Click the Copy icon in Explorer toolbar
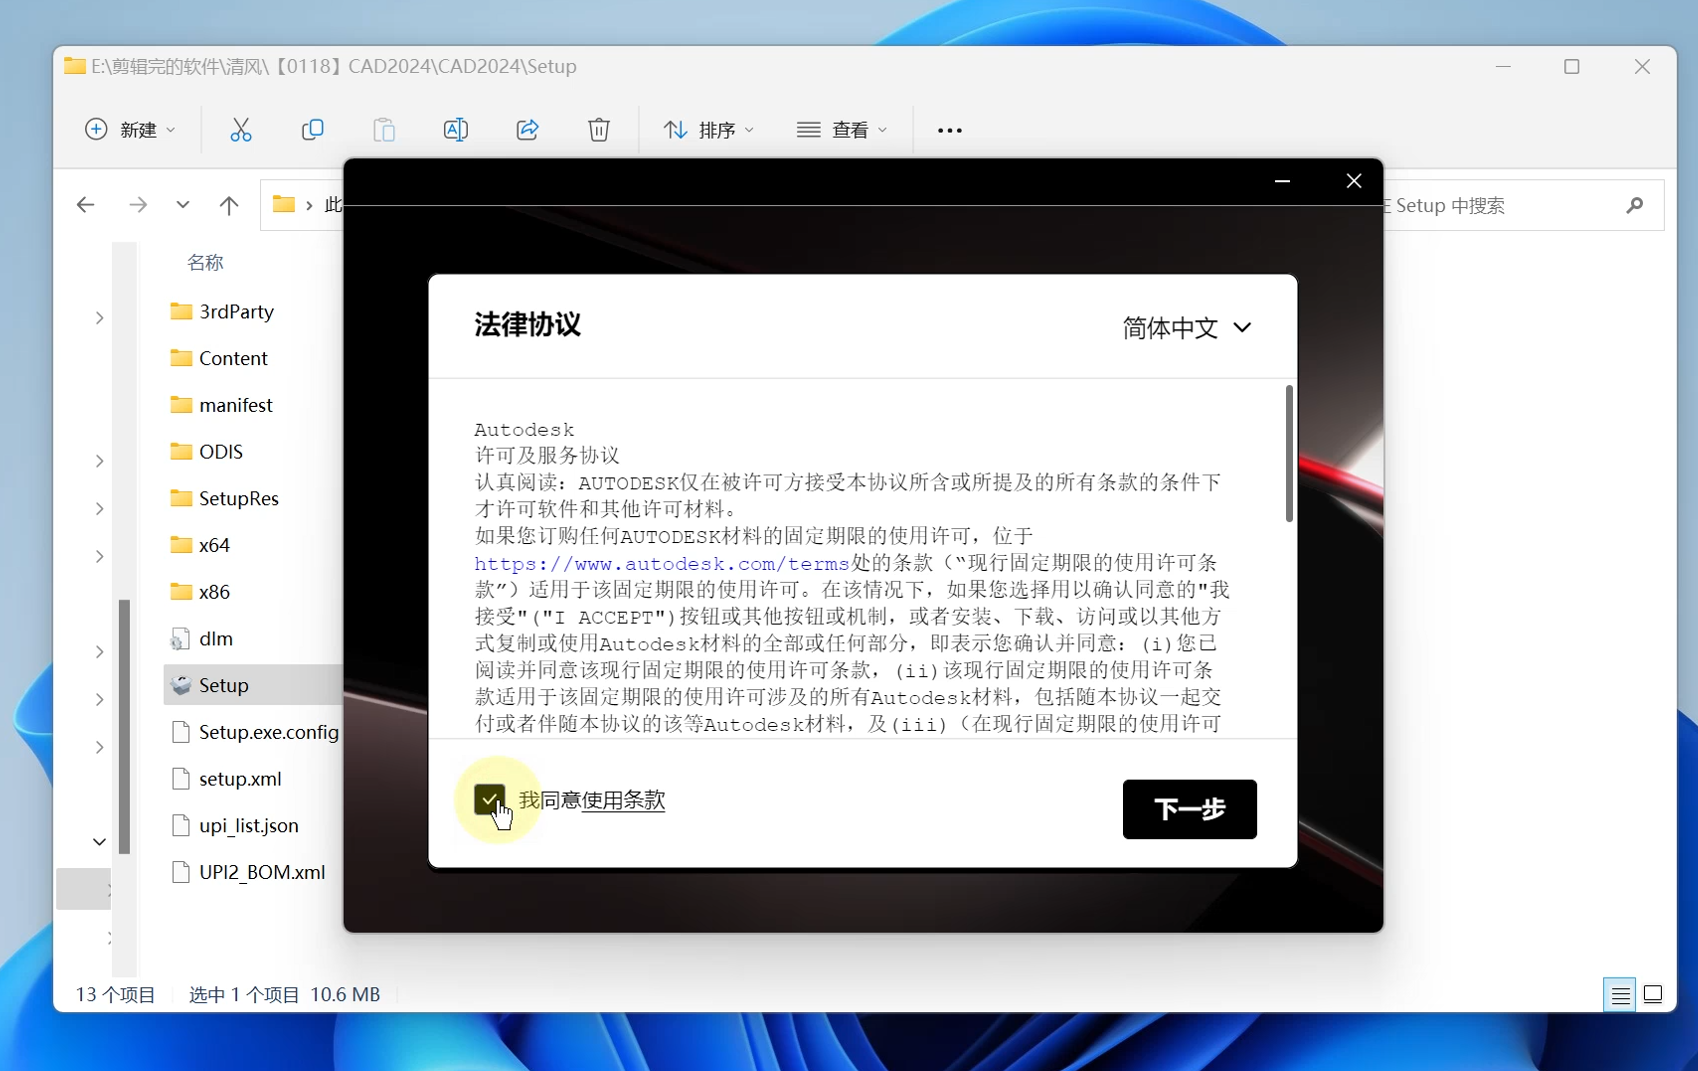 313,130
